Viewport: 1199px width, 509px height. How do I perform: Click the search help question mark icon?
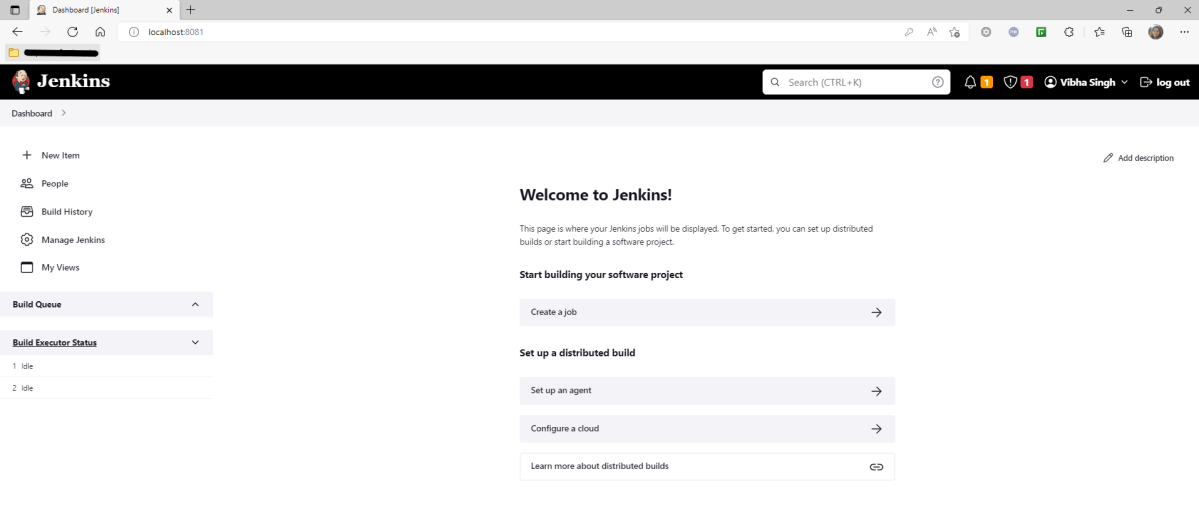coord(937,82)
